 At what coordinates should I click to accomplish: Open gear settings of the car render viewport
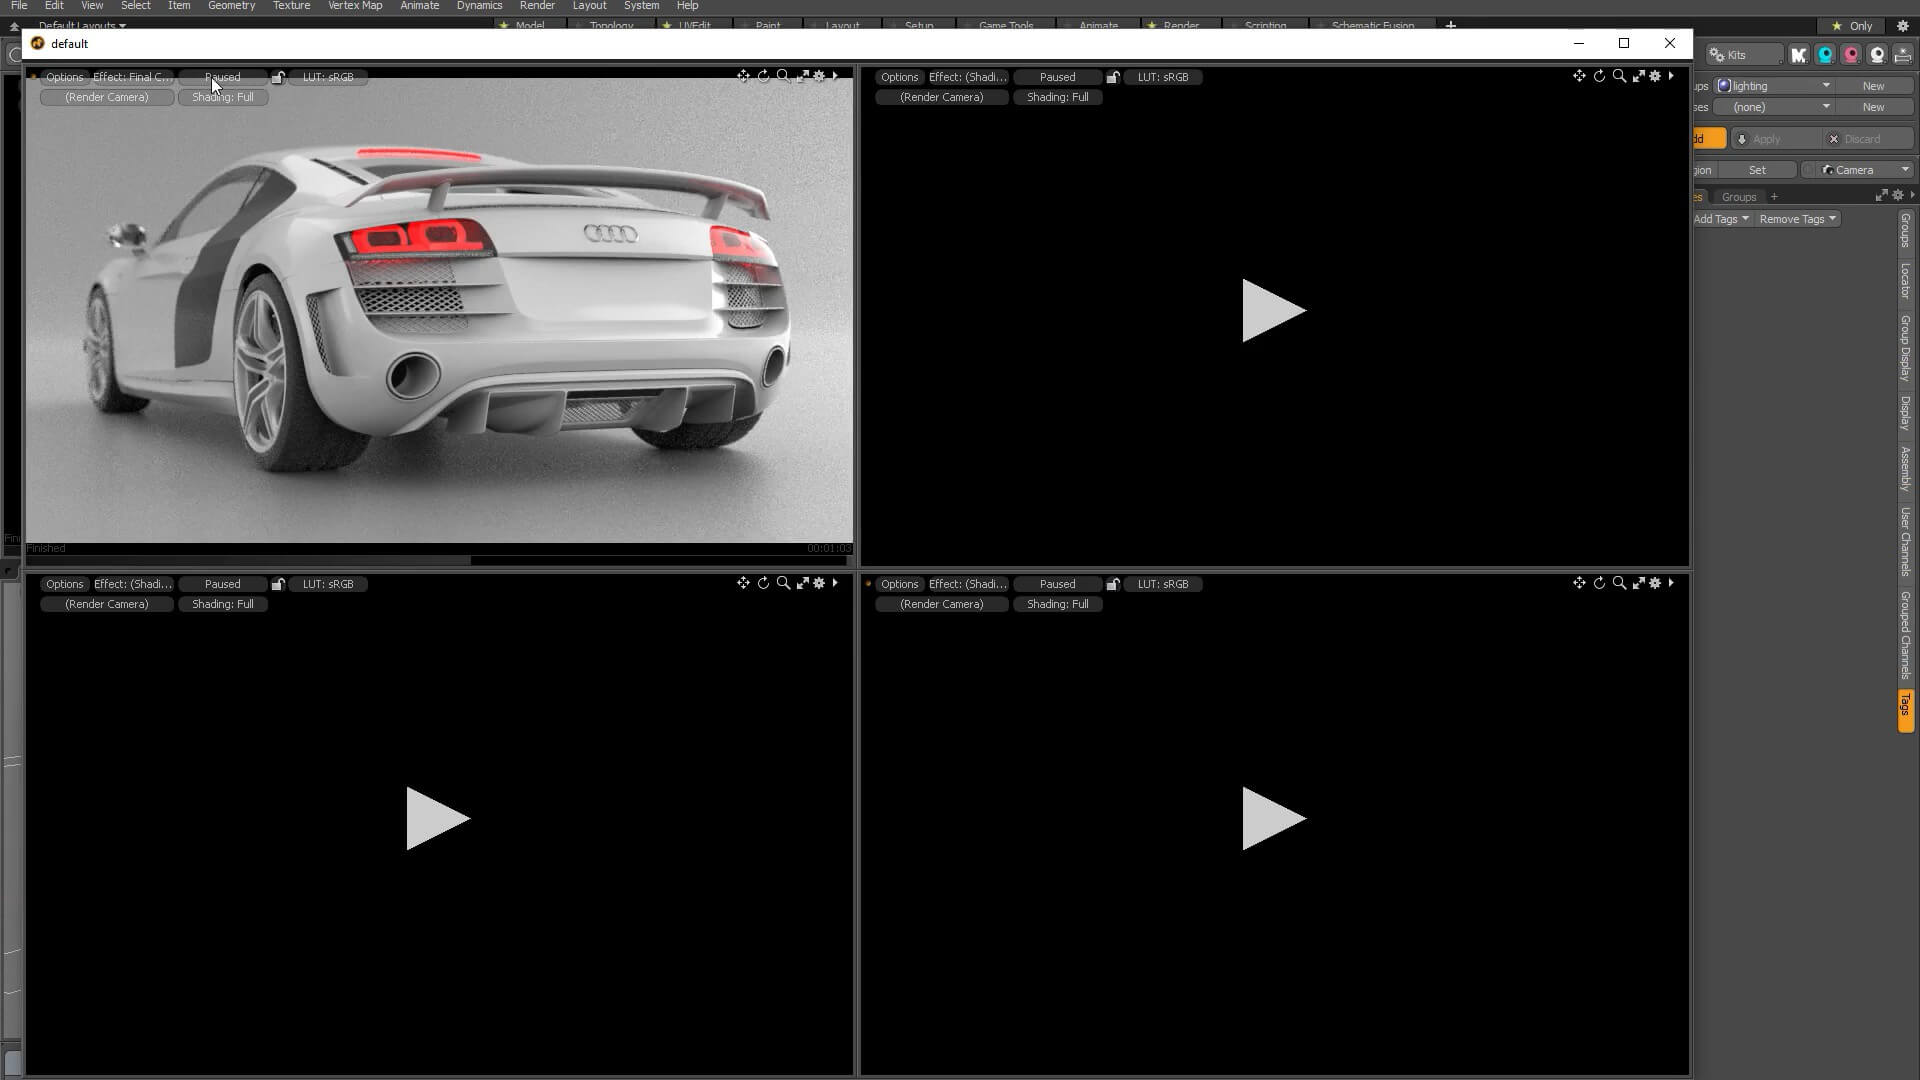[x=819, y=76]
